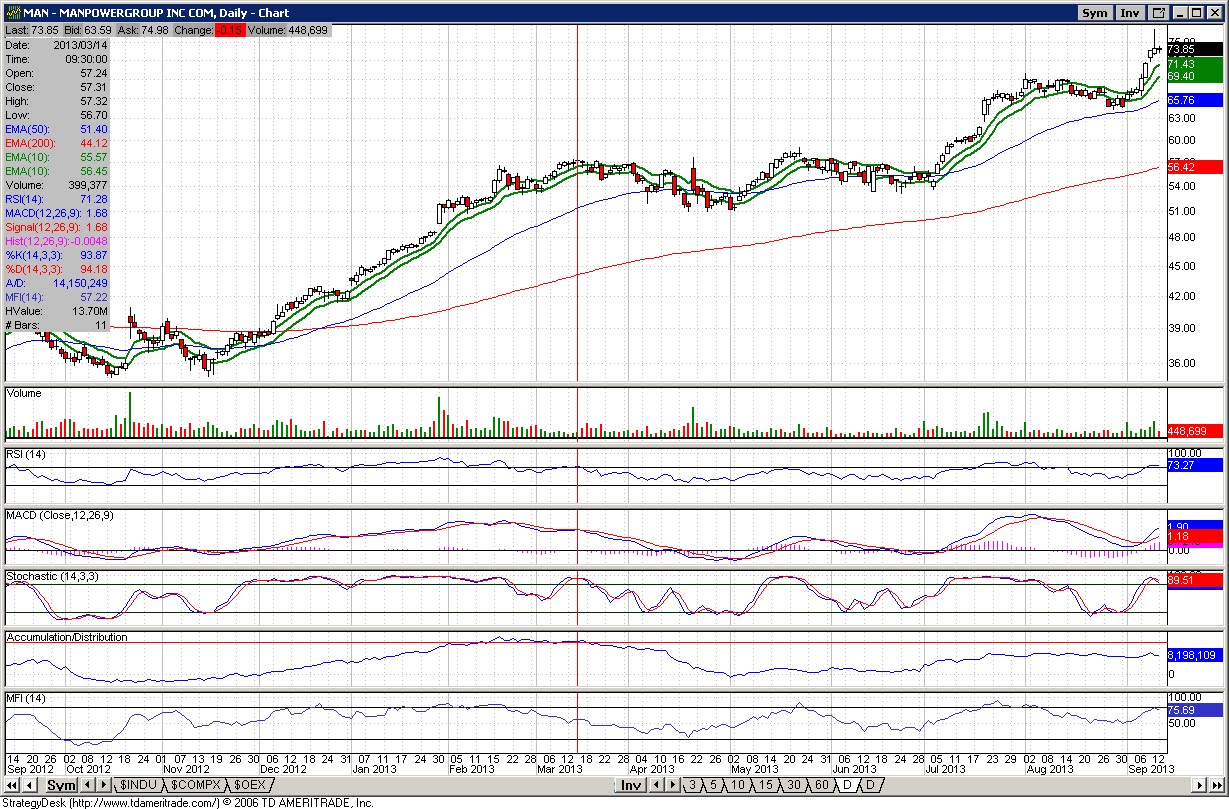Click the RSI(14) 71.28 row in data panel
This screenshot has height=809, width=1229.
[x=56, y=199]
